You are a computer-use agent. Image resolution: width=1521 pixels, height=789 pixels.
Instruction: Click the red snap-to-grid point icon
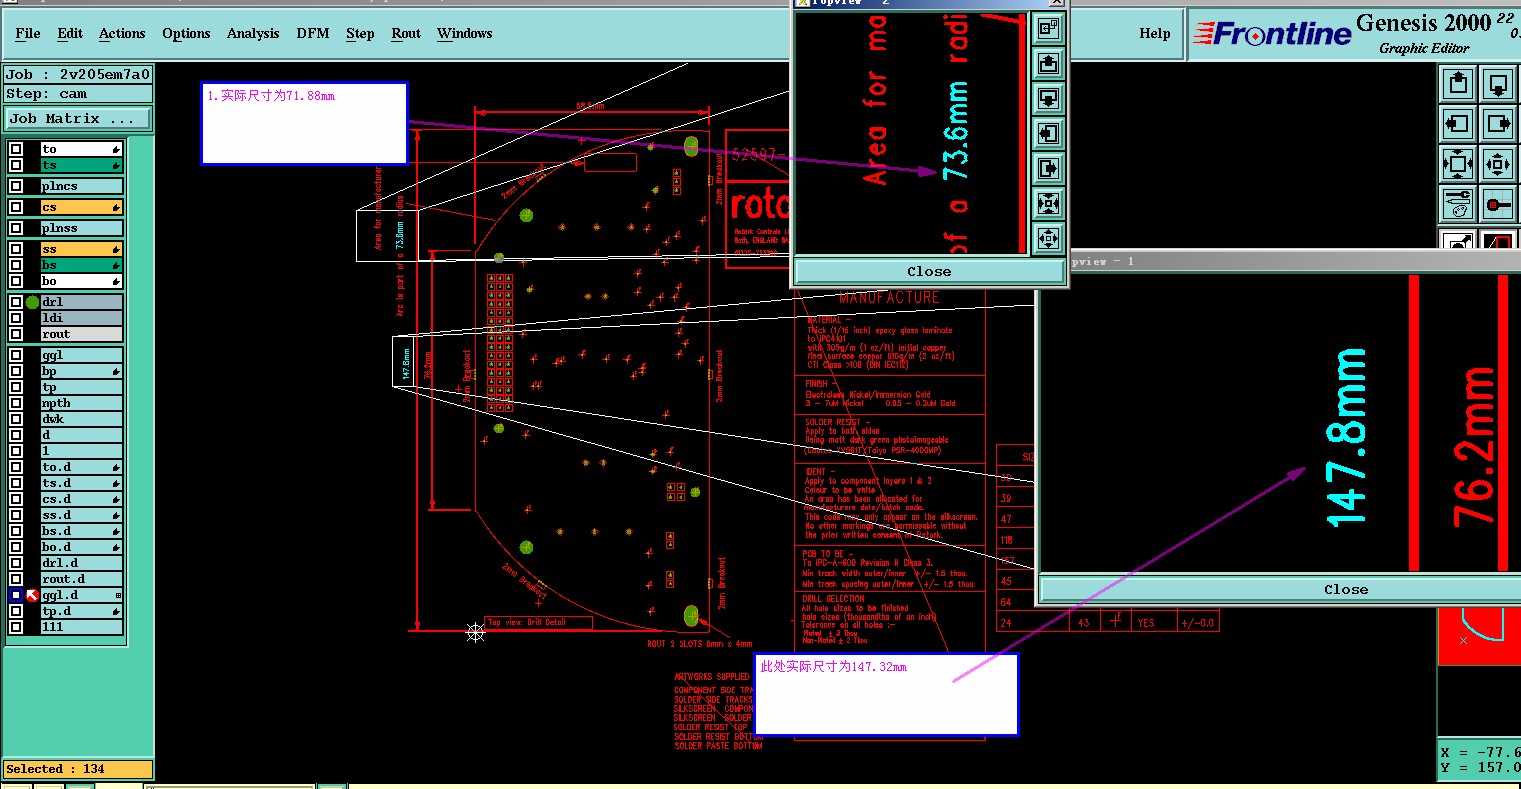pyautogui.click(x=1498, y=204)
